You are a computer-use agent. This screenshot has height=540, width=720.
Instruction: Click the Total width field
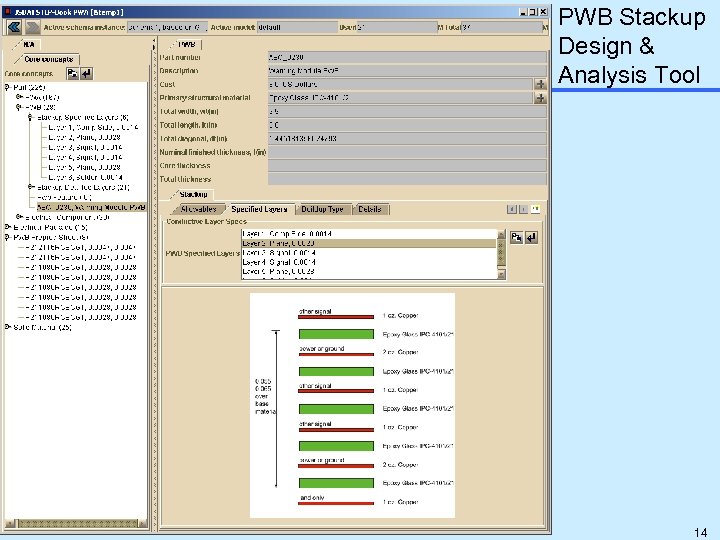click(x=407, y=111)
